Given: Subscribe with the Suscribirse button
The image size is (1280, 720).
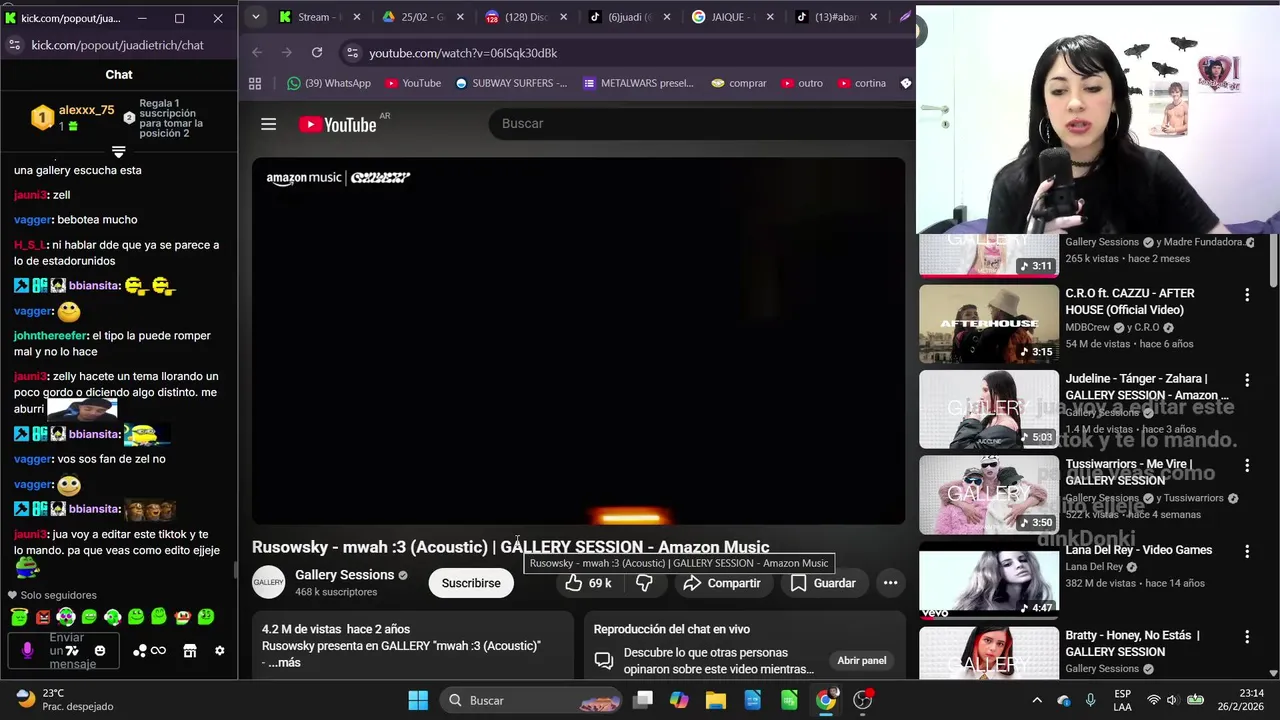Looking at the screenshot, I should (471, 583).
